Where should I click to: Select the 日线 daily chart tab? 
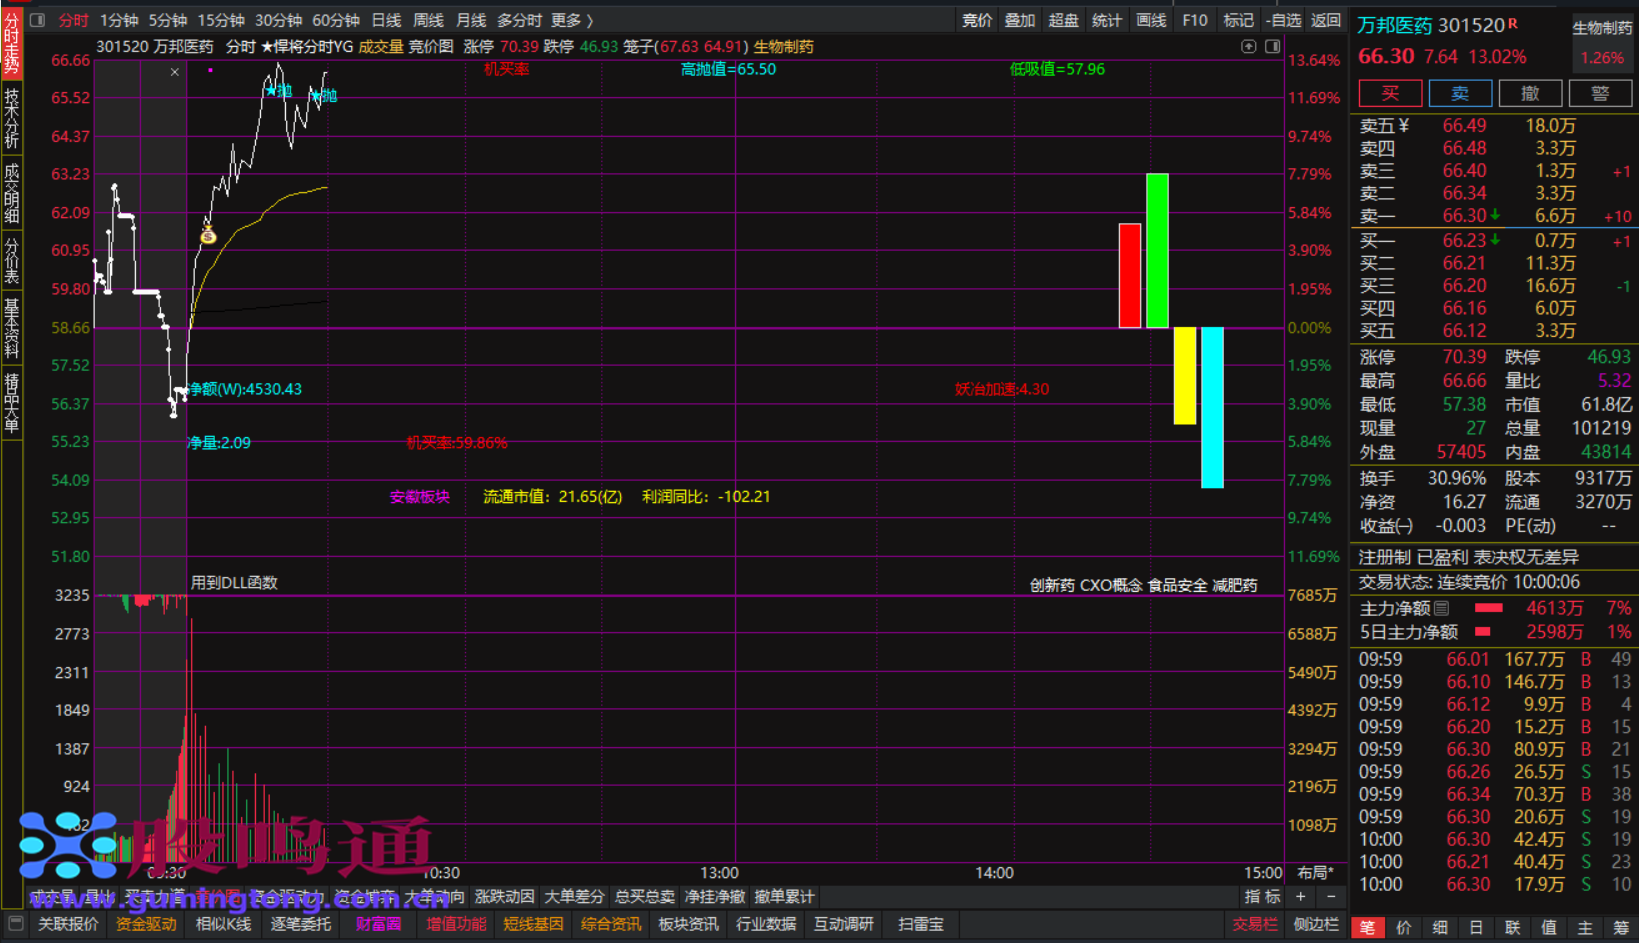click(x=386, y=20)
